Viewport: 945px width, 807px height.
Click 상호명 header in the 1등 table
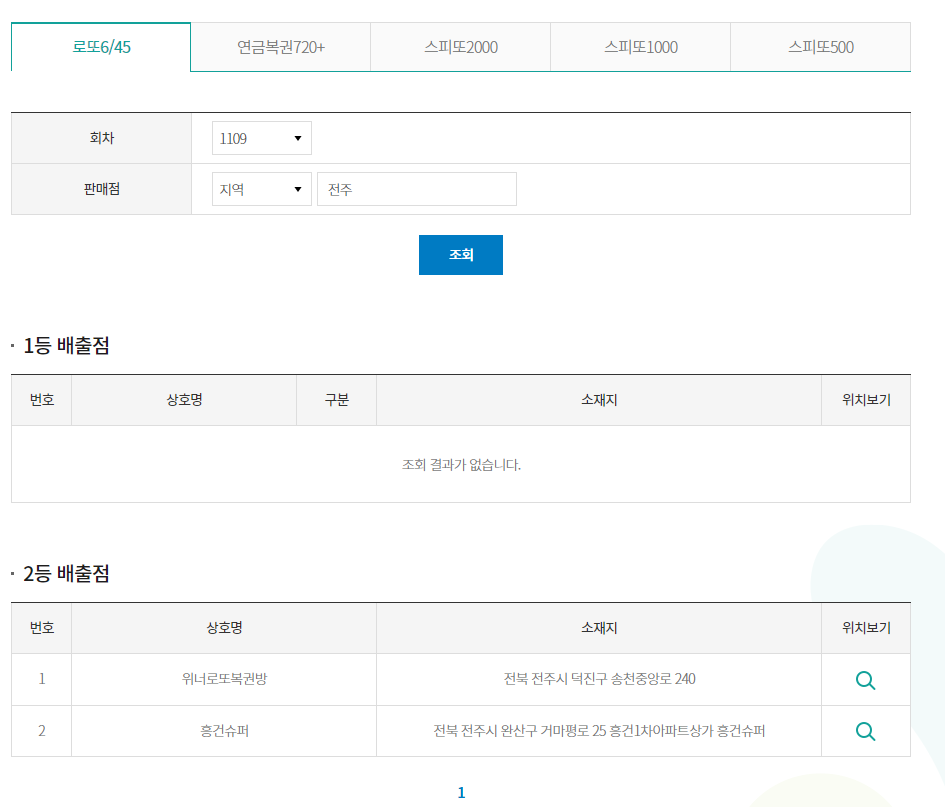(x=184, y=400)
